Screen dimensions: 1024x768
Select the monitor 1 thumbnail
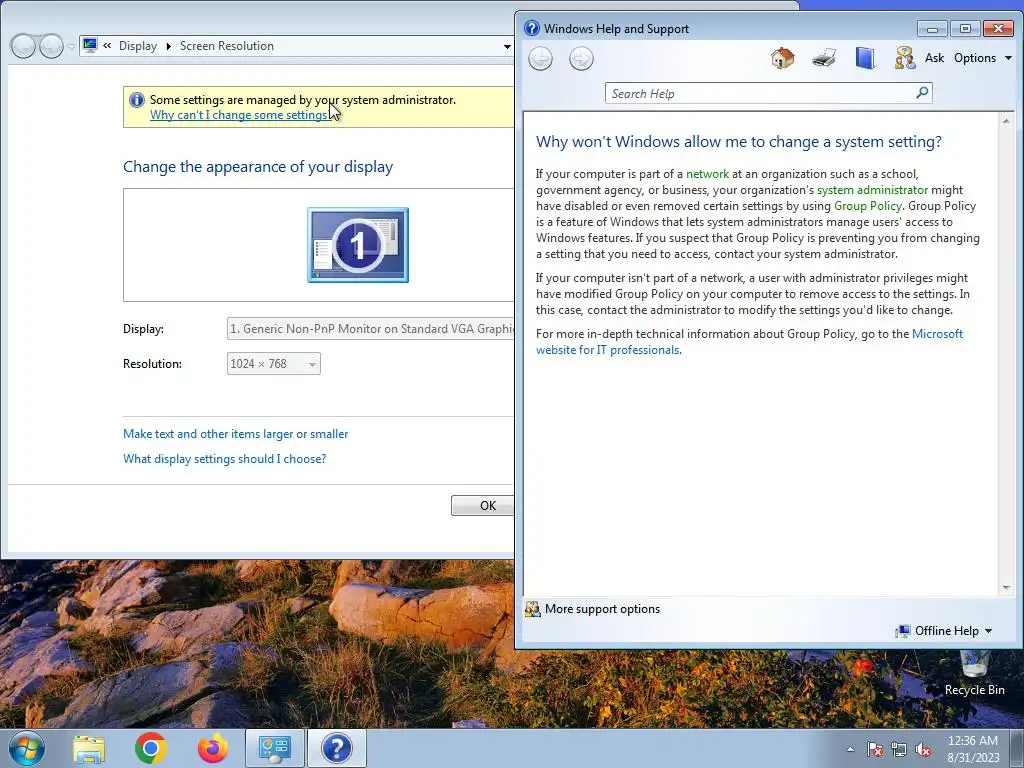[358, 245]
